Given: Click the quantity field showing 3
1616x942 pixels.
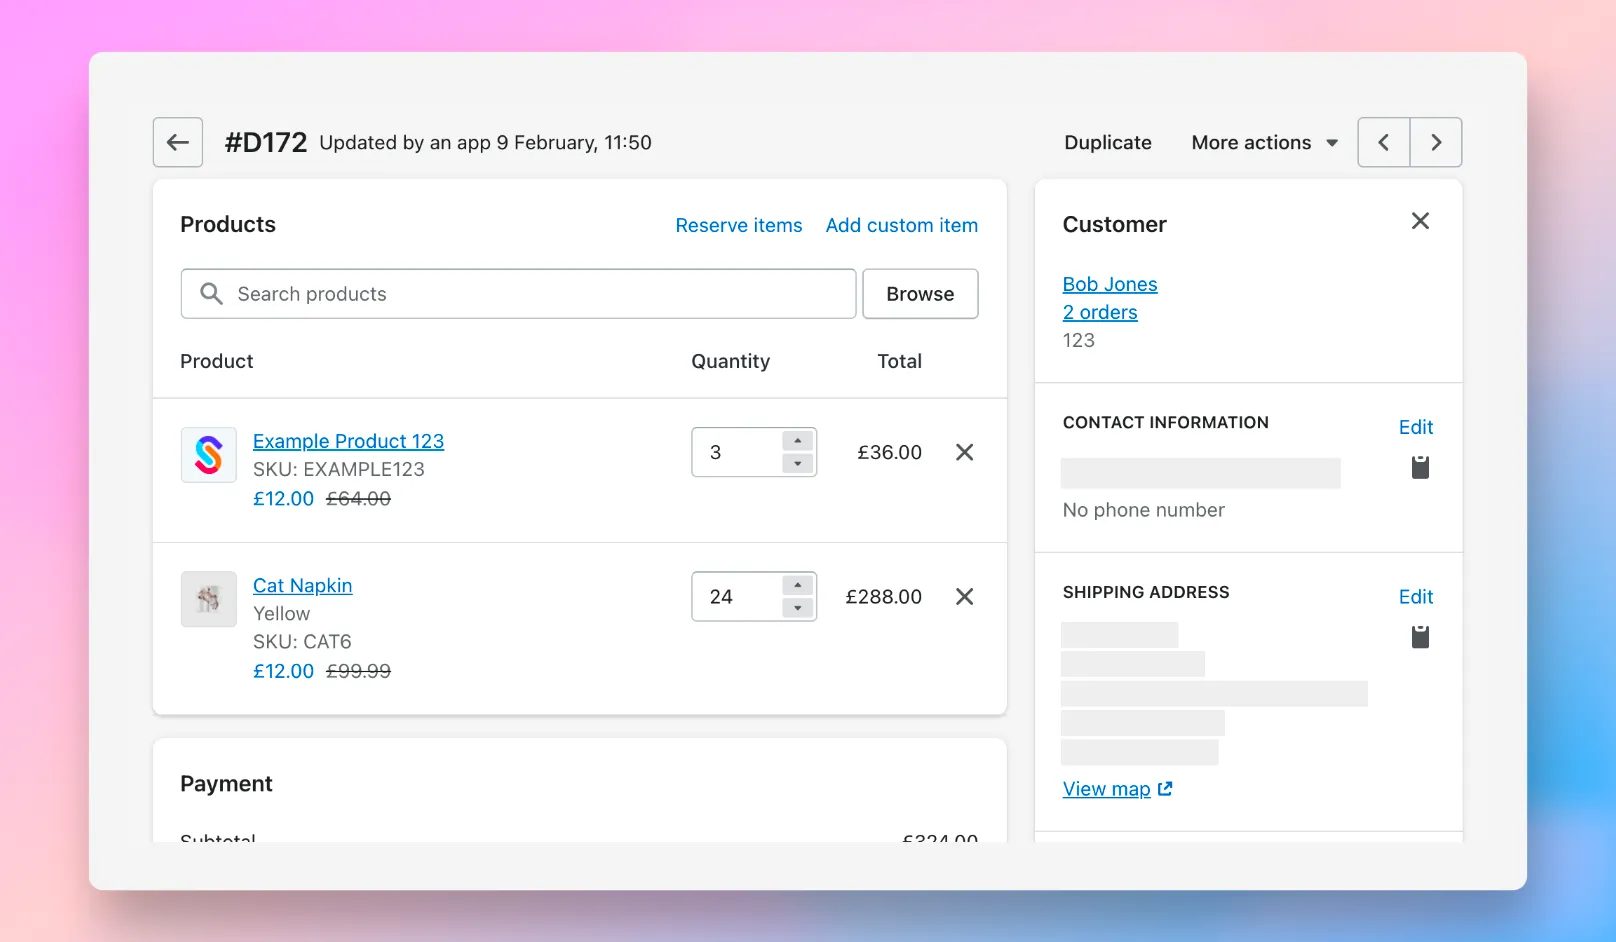Looking at the screenshot, I should 754,452.
